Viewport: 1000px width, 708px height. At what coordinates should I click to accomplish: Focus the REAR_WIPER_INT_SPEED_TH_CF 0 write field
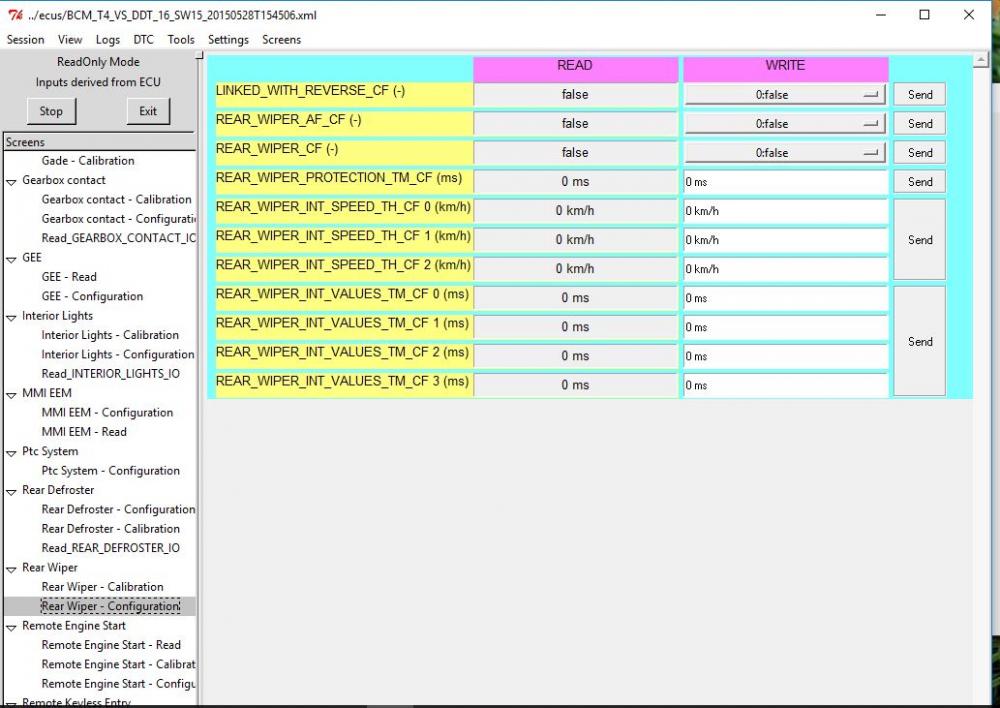click(786, 211)
